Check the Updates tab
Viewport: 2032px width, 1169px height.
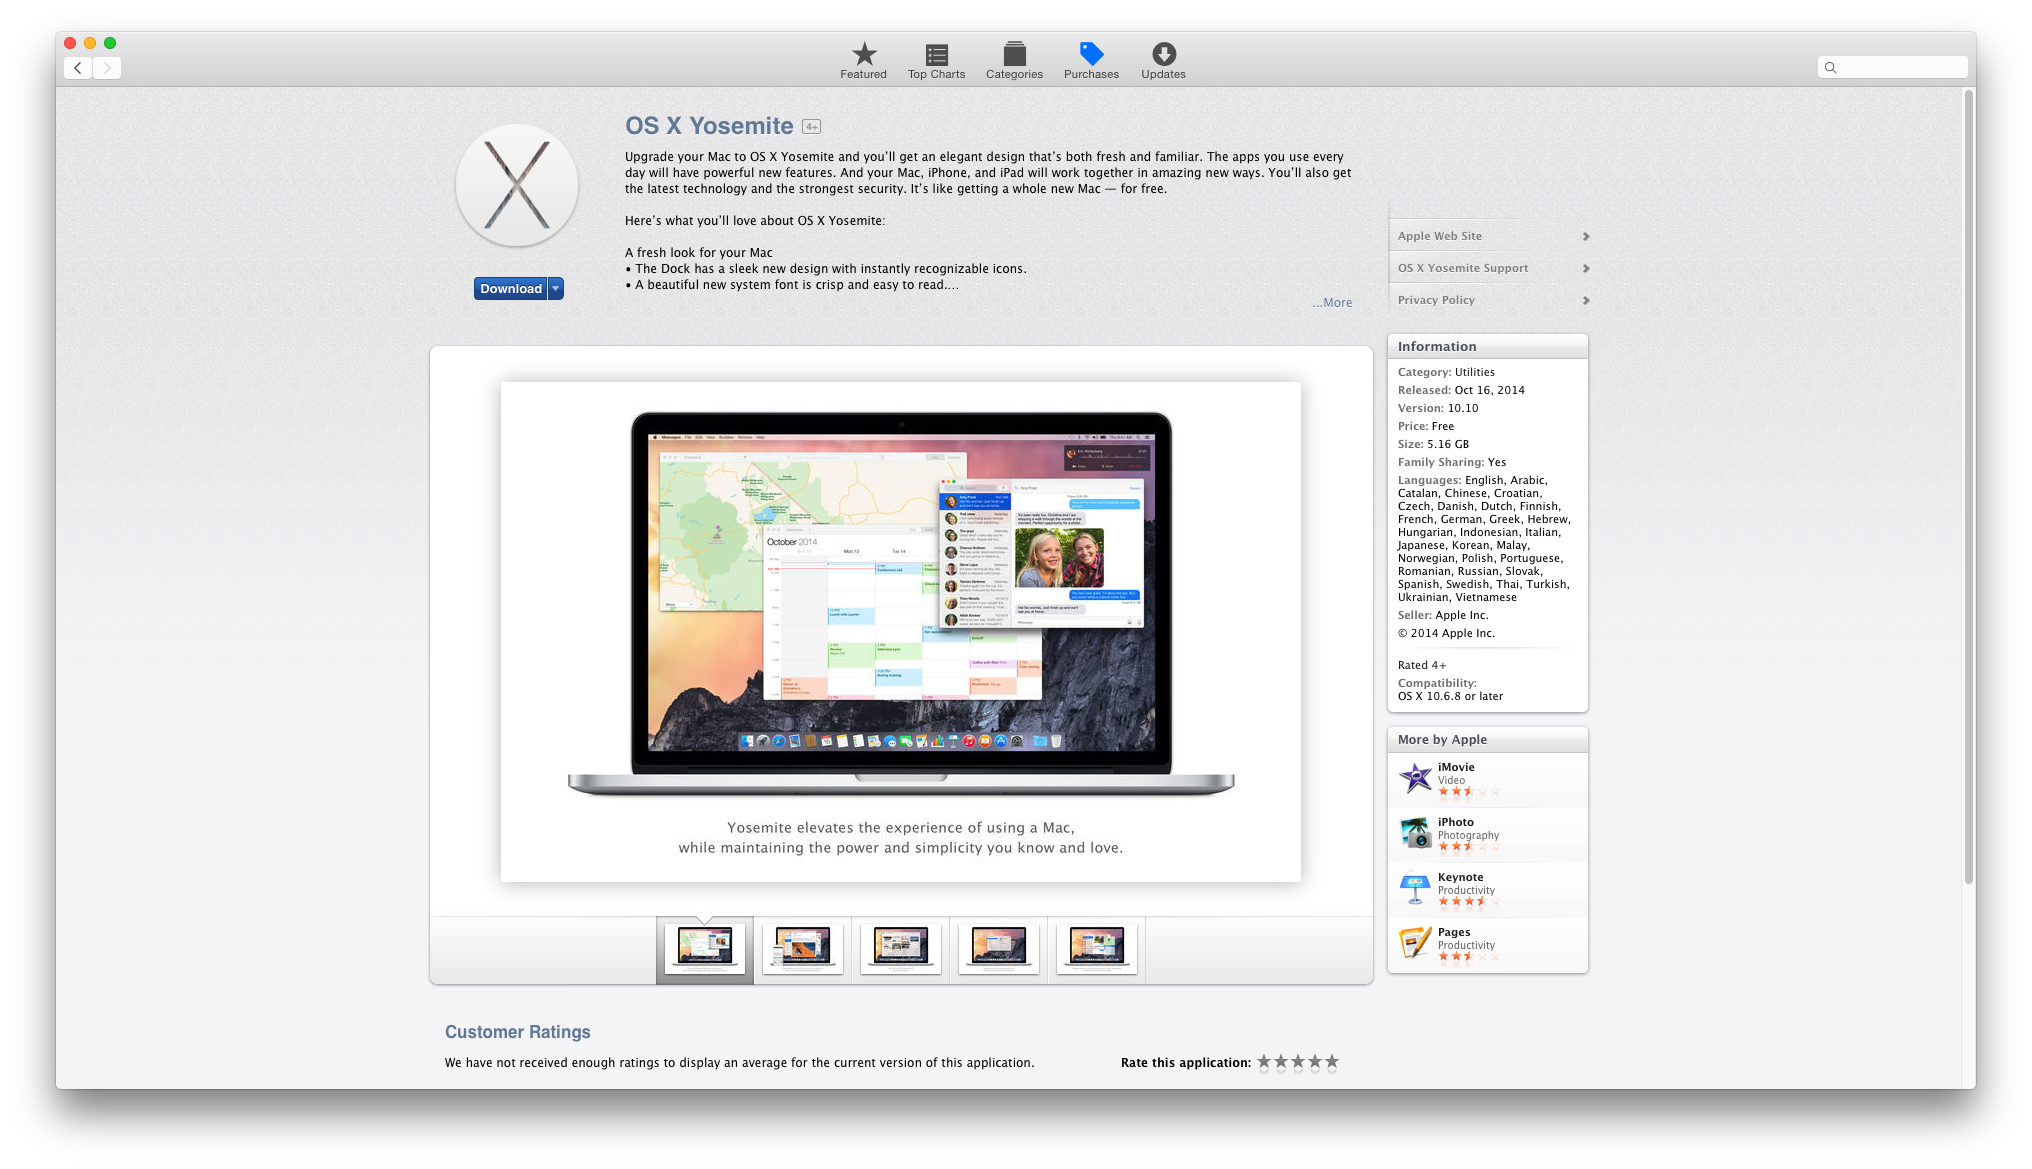(1163, 61)
